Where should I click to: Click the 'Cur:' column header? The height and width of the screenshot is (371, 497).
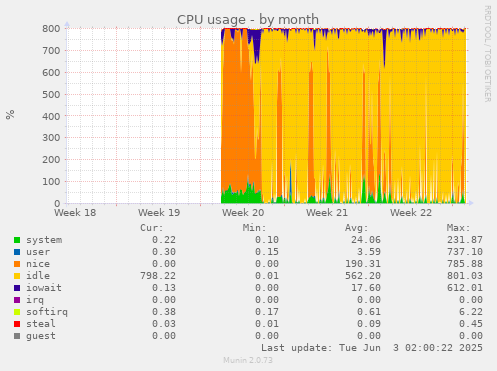[x=152, y=228]
